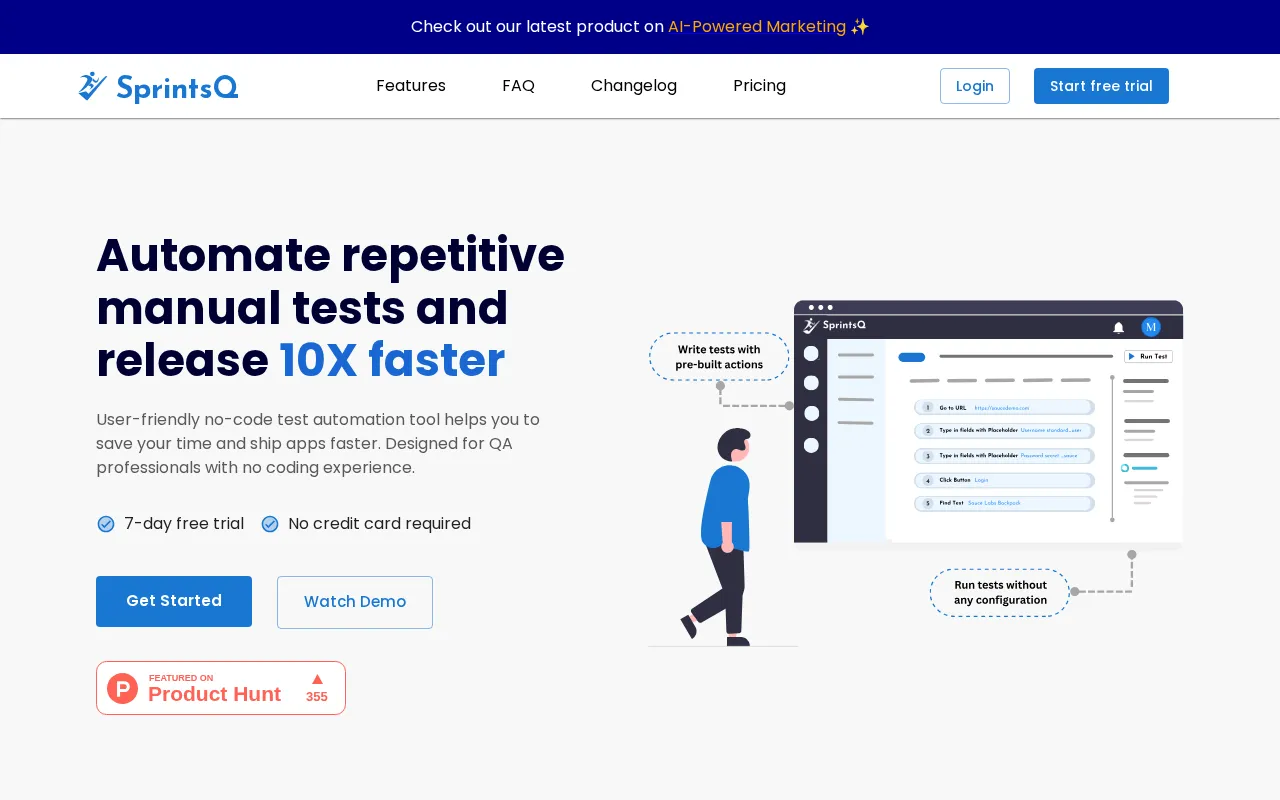Click the 'Click Button Login' step in the illustration
Viewport: 1280px width, 800px height.
(1004, 480)
